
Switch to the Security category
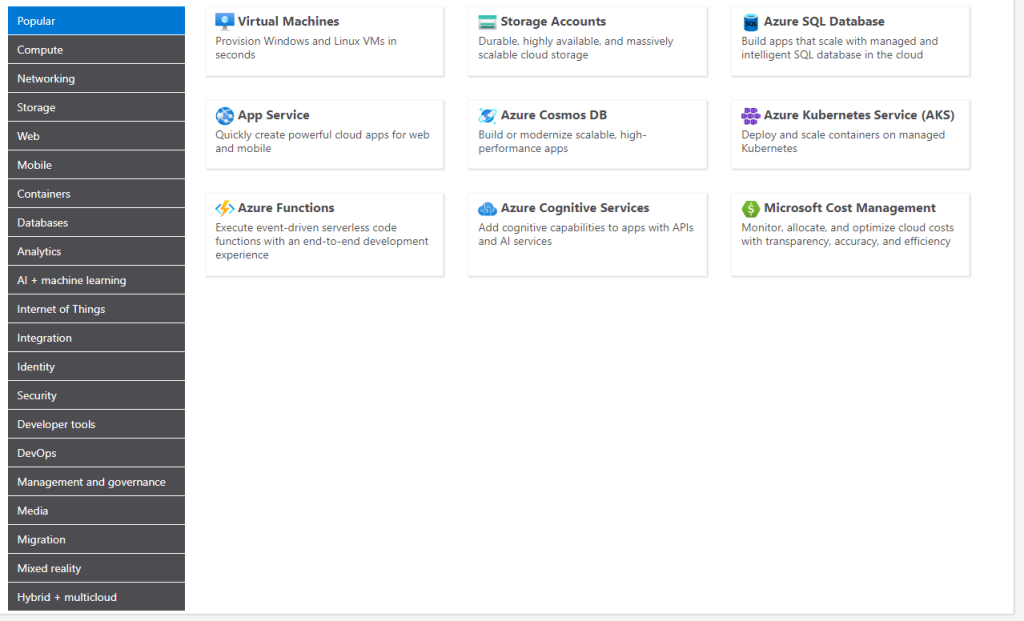click(x=97, y=395)
